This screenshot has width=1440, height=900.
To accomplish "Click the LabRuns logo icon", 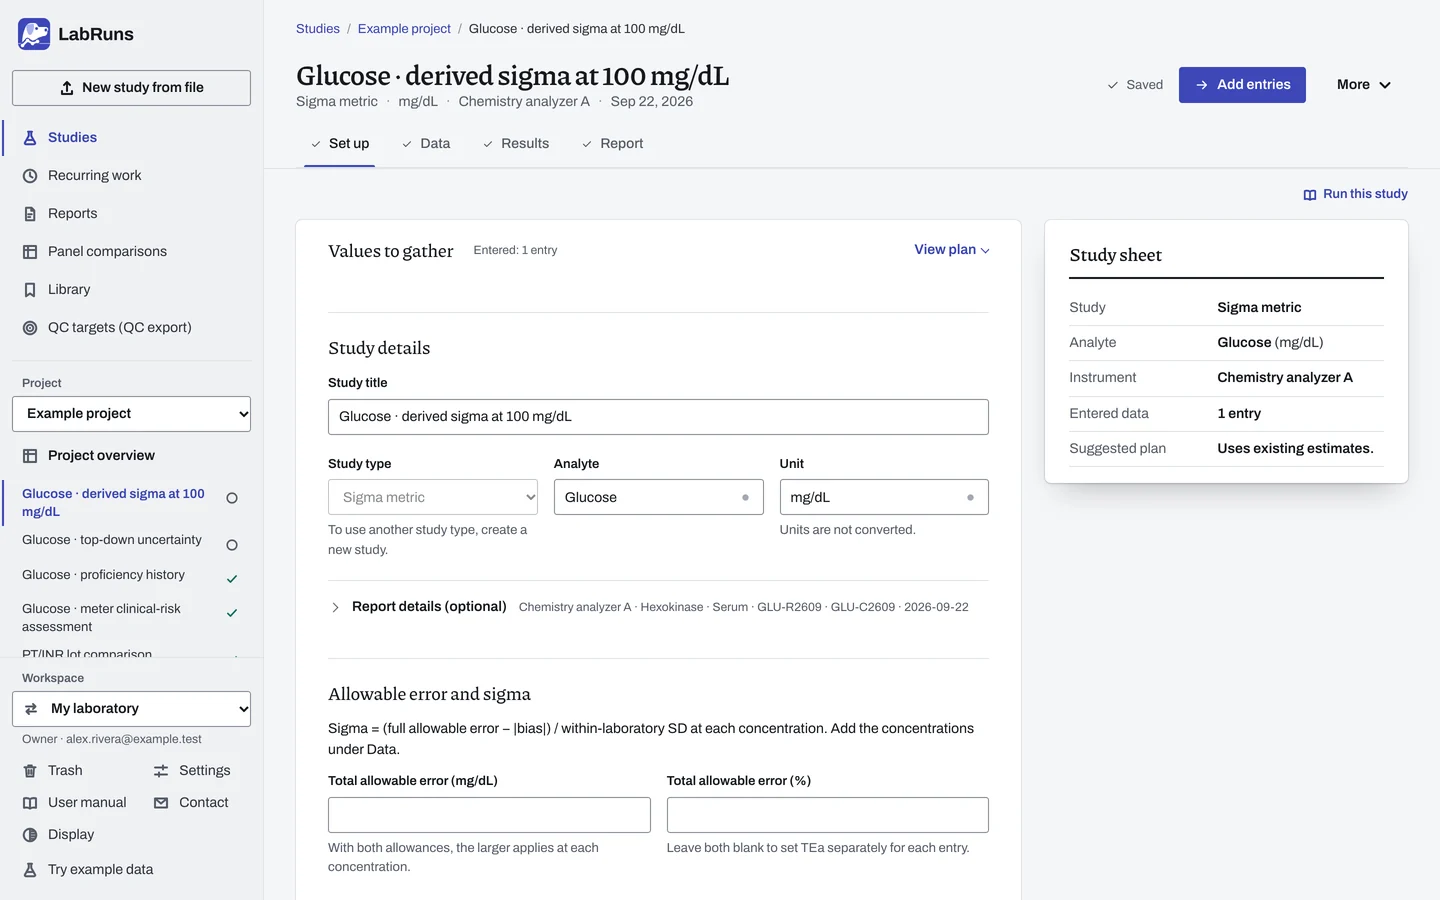I will [x=34, y=34].
